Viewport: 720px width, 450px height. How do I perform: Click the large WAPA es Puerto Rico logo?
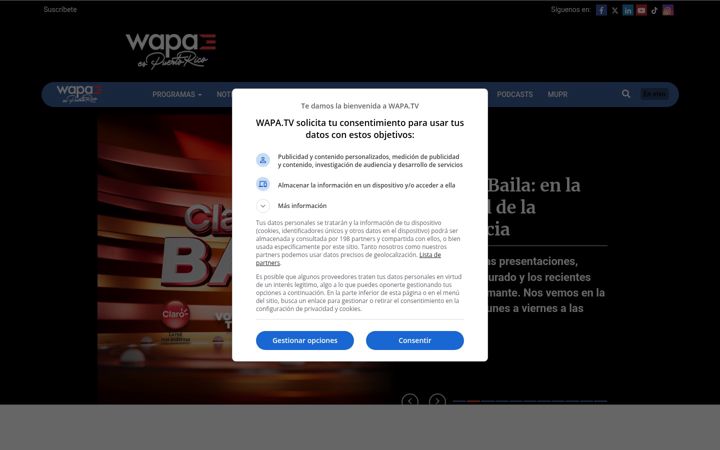[171, 51]
